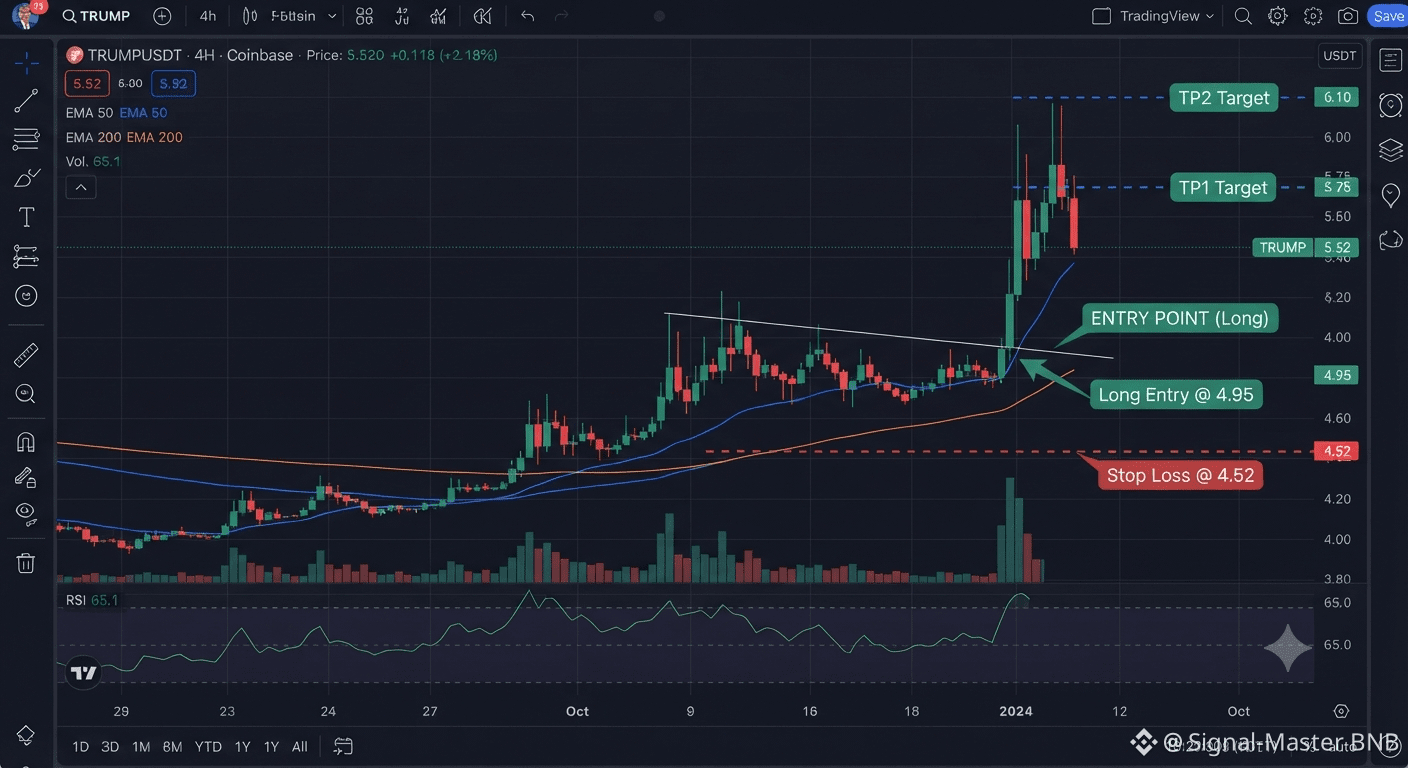The image size is (1408, 768).
Task: Open the go-to-date calendar icon
Action: click(343, 746)
